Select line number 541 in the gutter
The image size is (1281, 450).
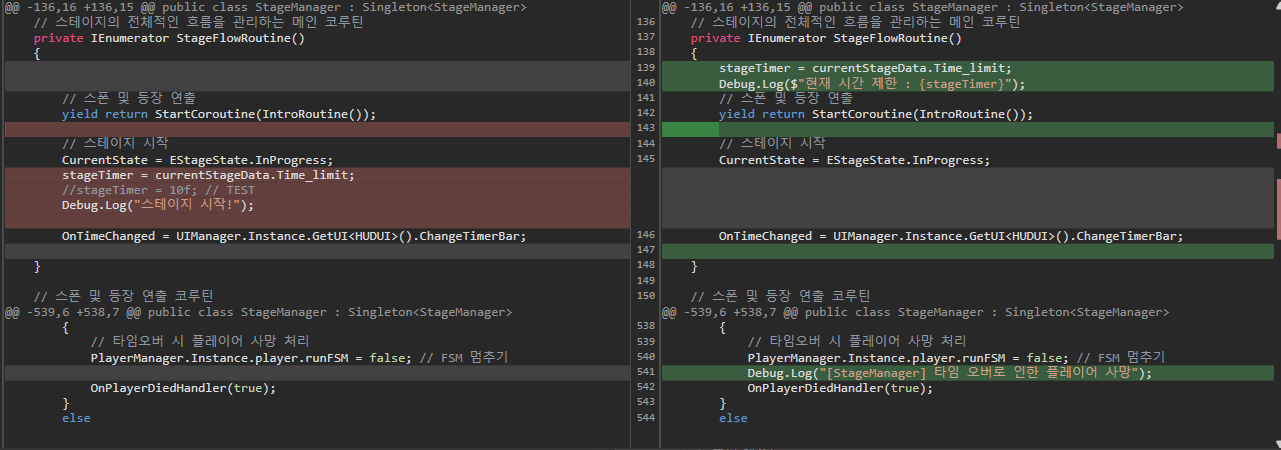[x=645, y=373]
